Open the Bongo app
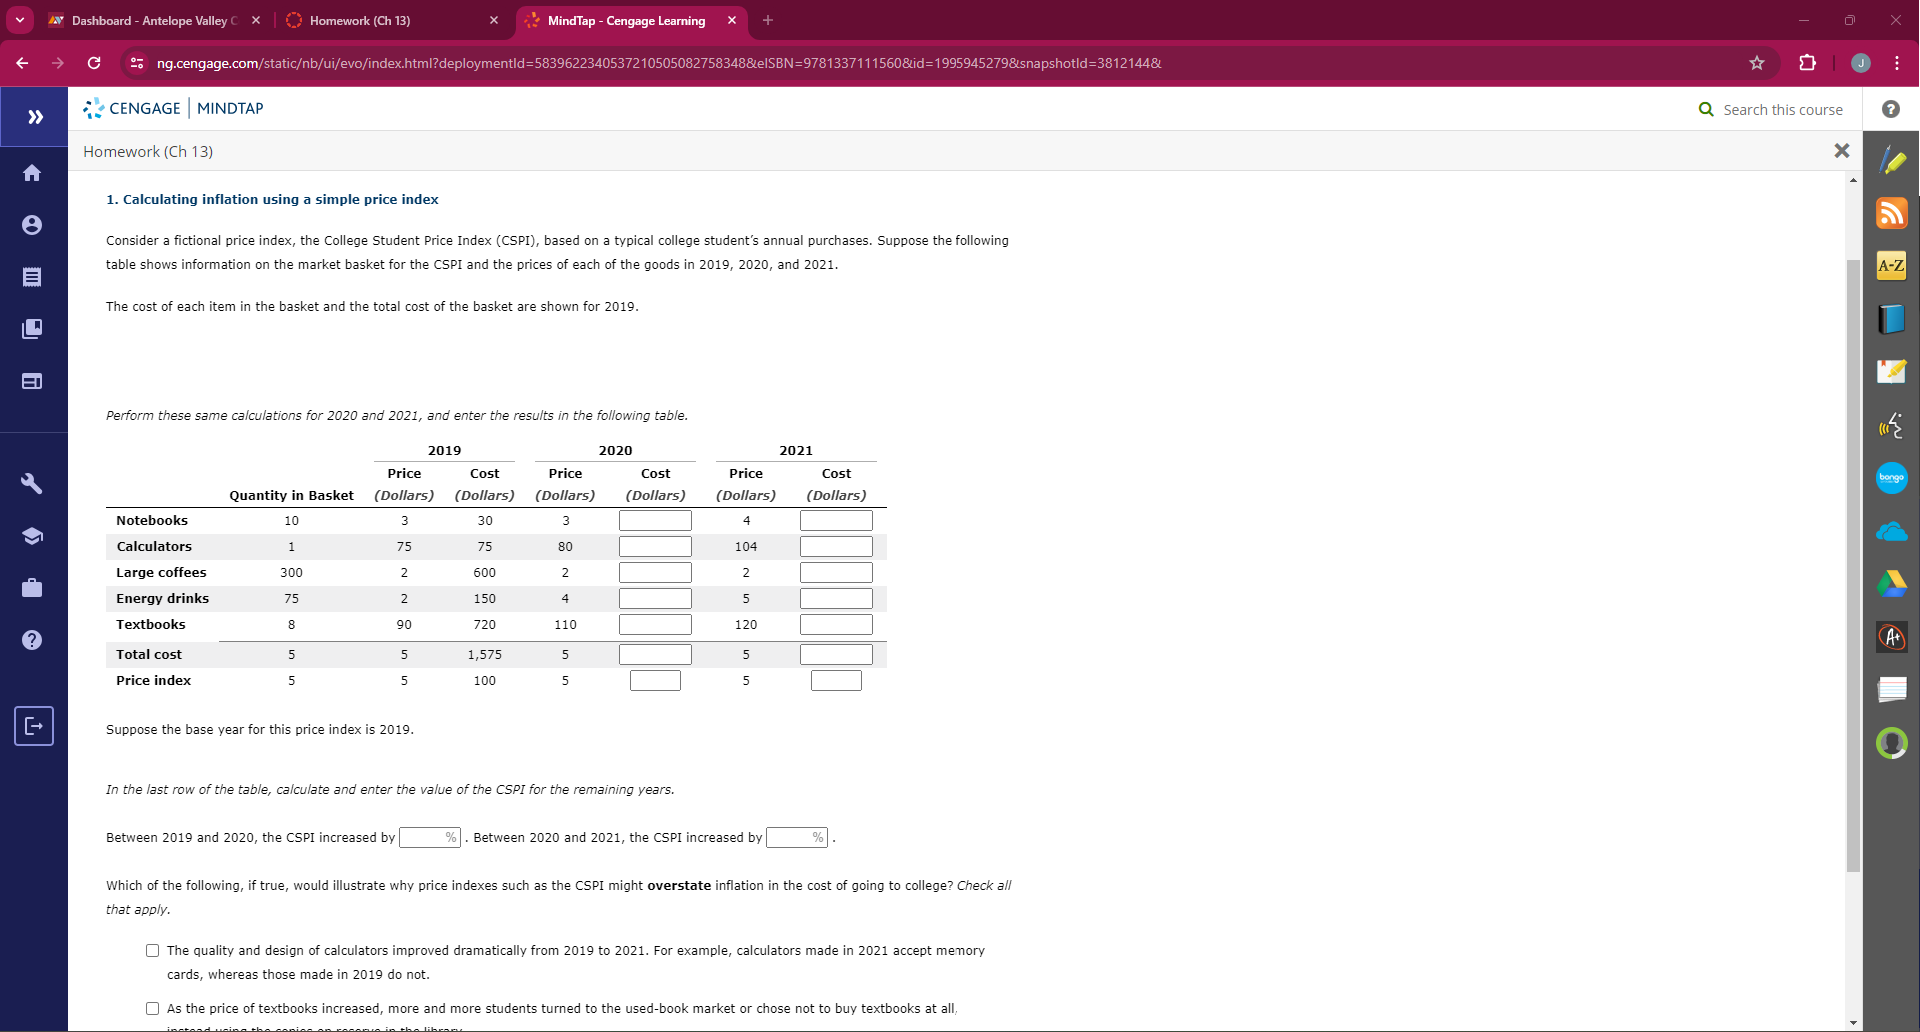The image size is (1920, 1032). click(1892, 478)
